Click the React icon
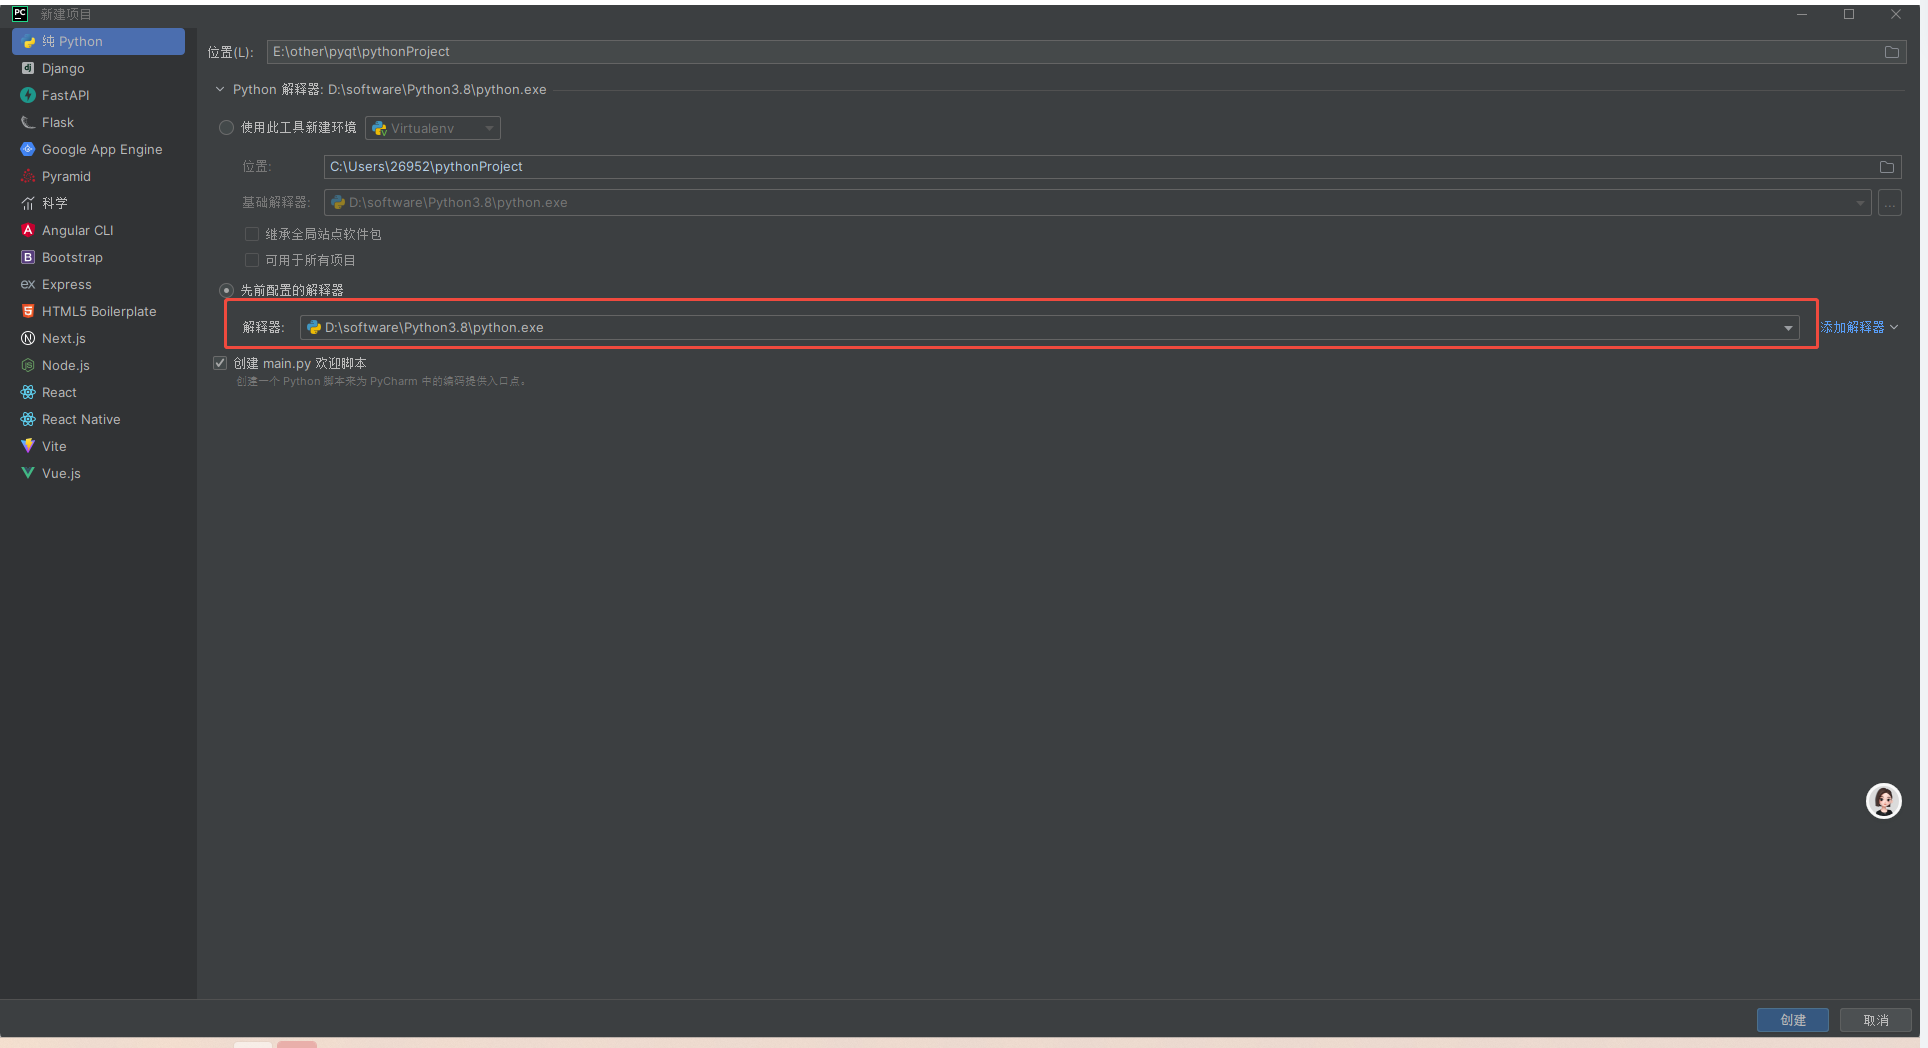The width and height of the screenshot is (1928, 1048). click(28, 392)
